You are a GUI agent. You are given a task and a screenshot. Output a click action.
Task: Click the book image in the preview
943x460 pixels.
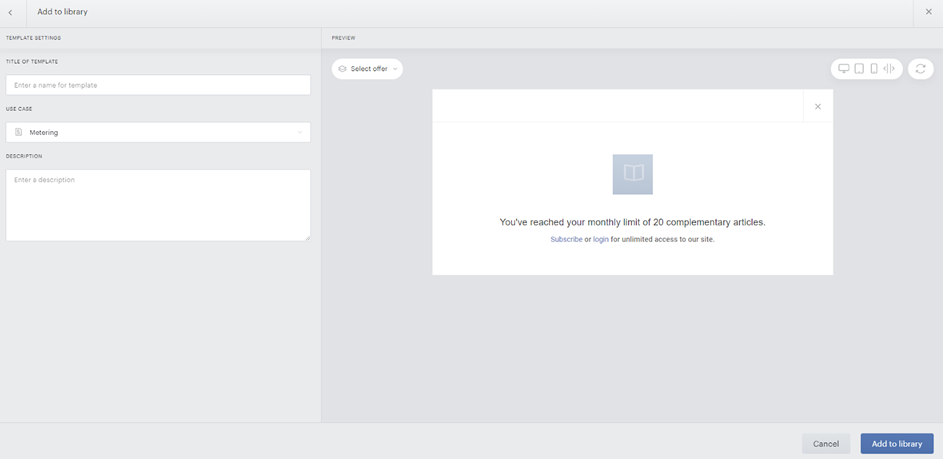pos(633,174)
